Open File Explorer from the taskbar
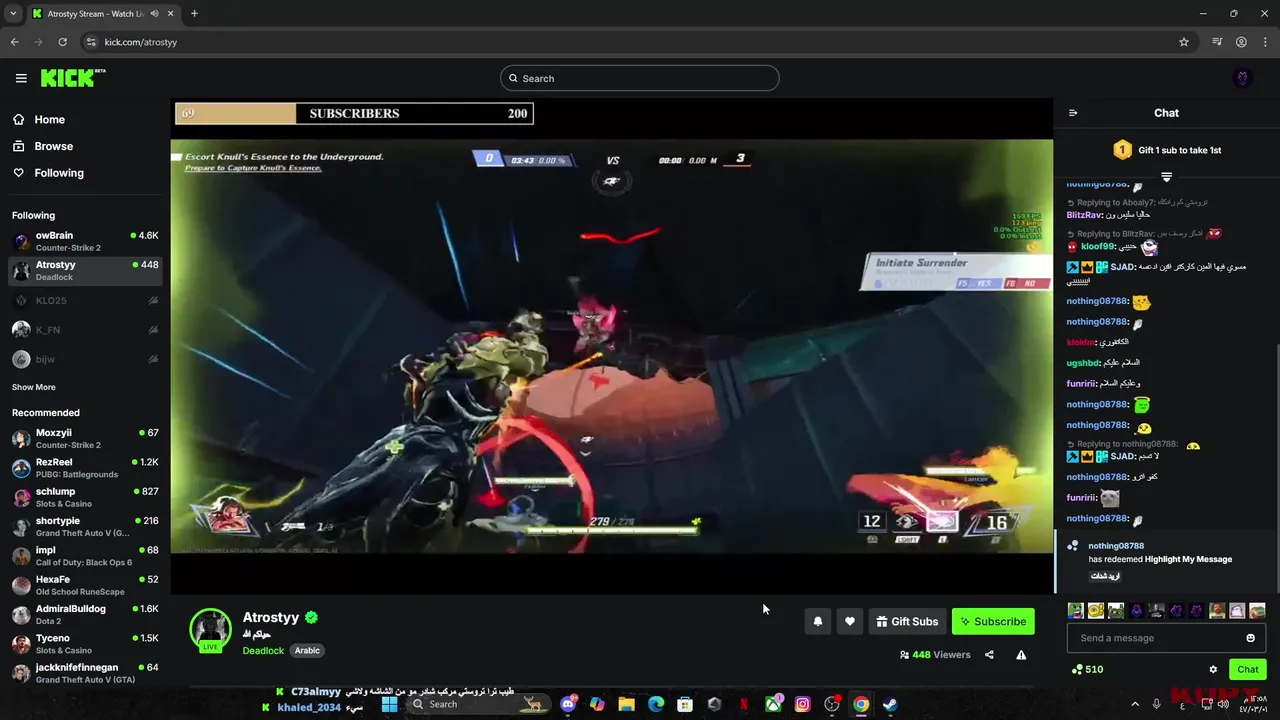The width and height of the screenshot is (1280, 720). click(x=626, y=704)
